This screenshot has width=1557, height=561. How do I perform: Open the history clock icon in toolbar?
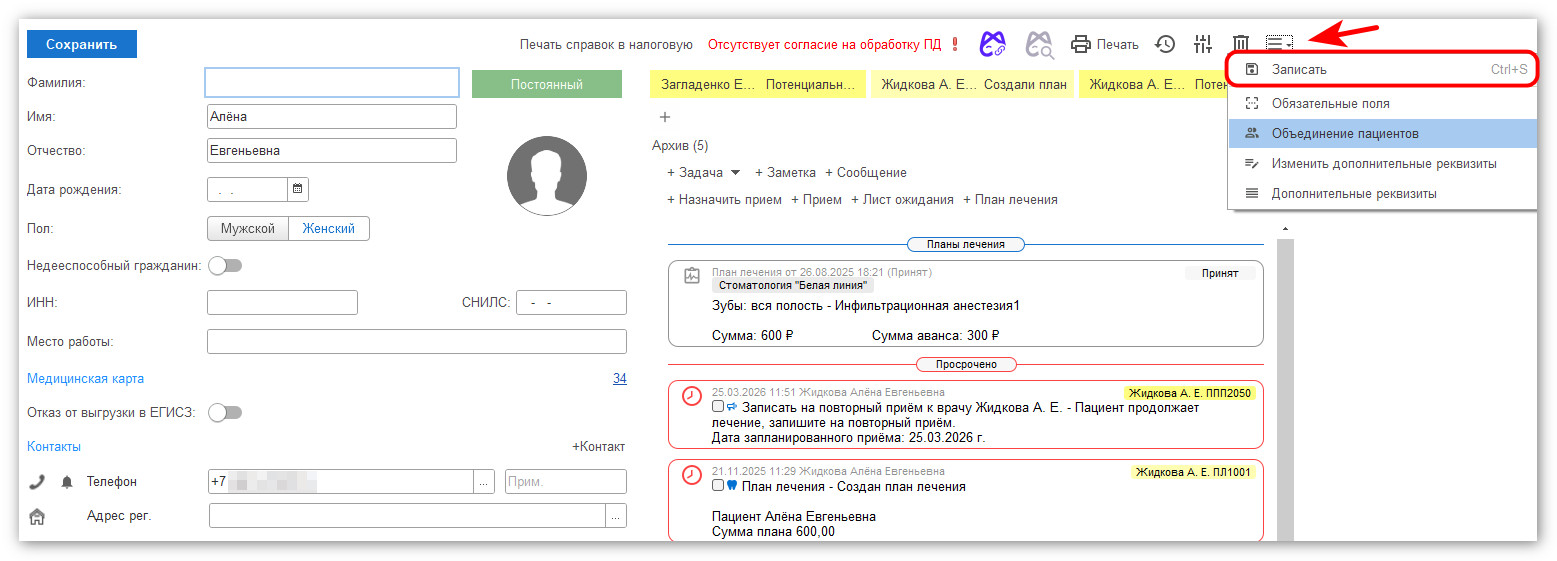tap(1165, 44)
